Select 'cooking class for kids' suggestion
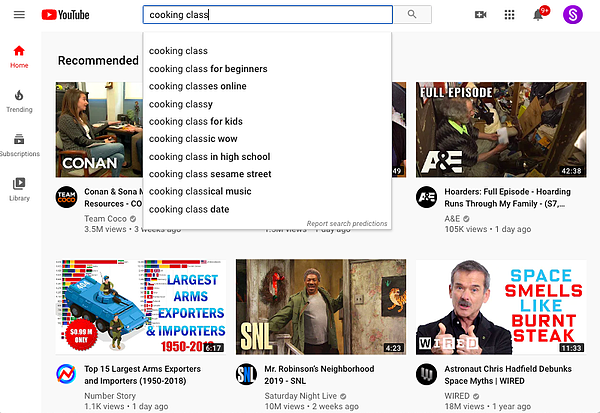This screenshot has width=600, height=413. tap(196, 121)
